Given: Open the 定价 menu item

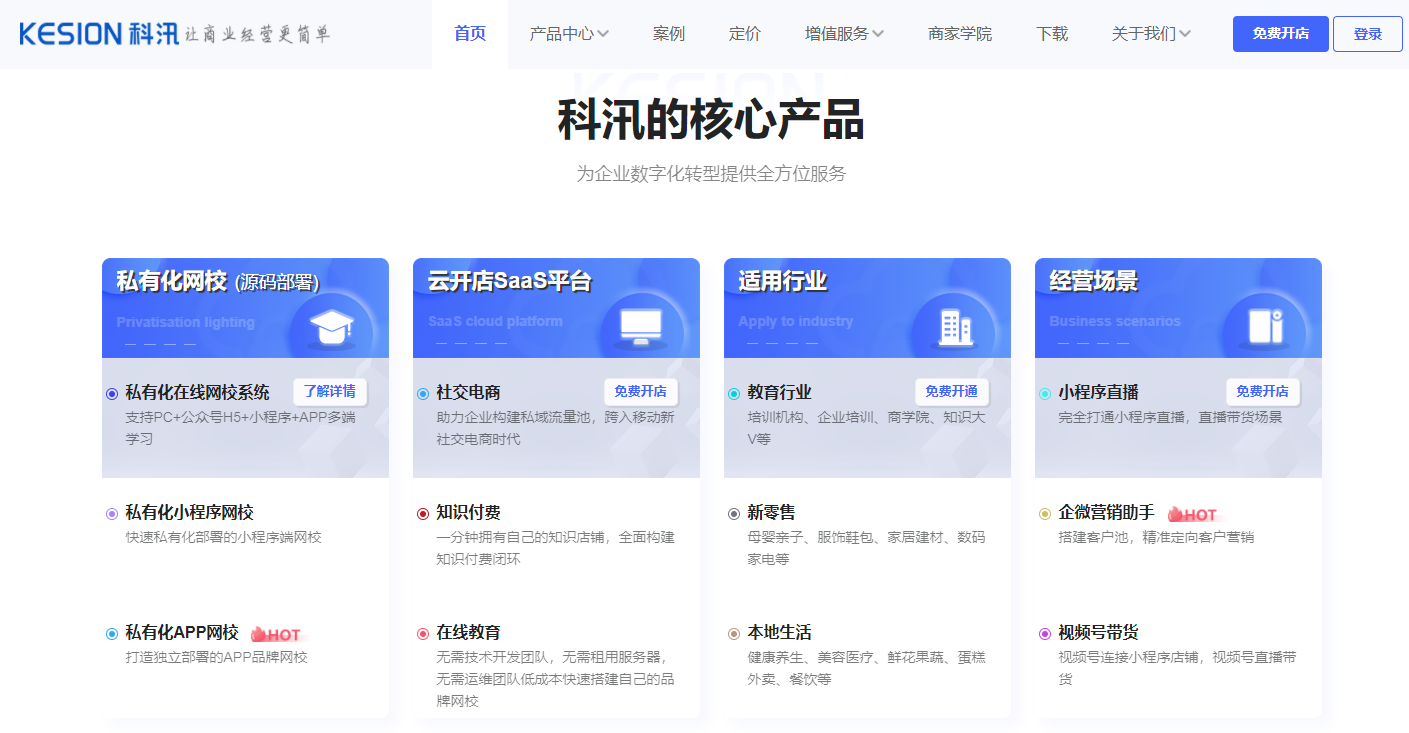Looking at the screenshot, I should 745,34.
